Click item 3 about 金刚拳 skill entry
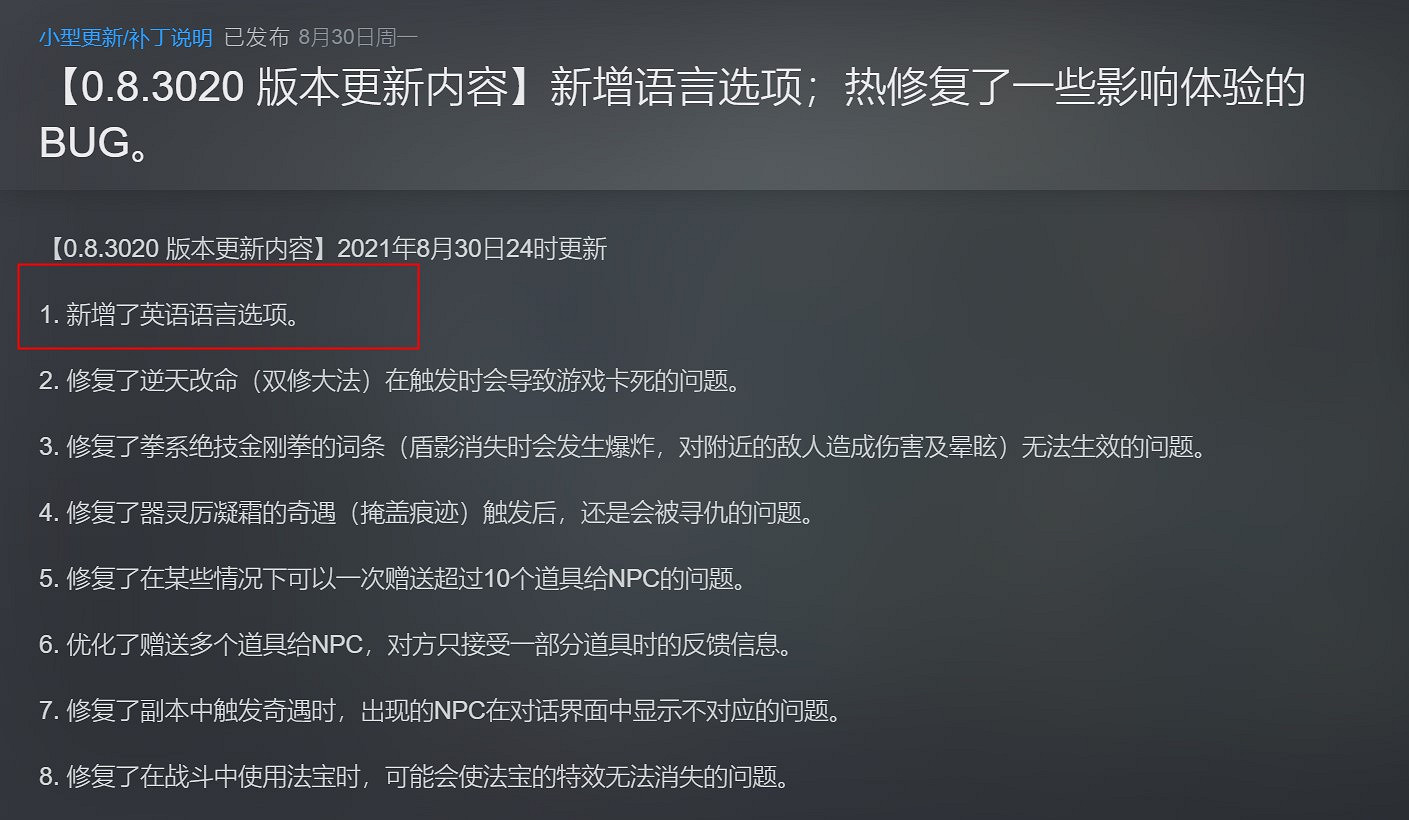Image resolution: width=1409 pixels, height=820 pixels. [x=623, y=447]
